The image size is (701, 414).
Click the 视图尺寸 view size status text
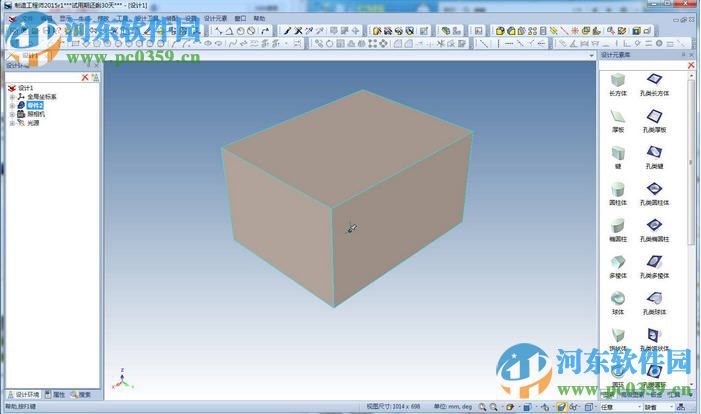393,407
